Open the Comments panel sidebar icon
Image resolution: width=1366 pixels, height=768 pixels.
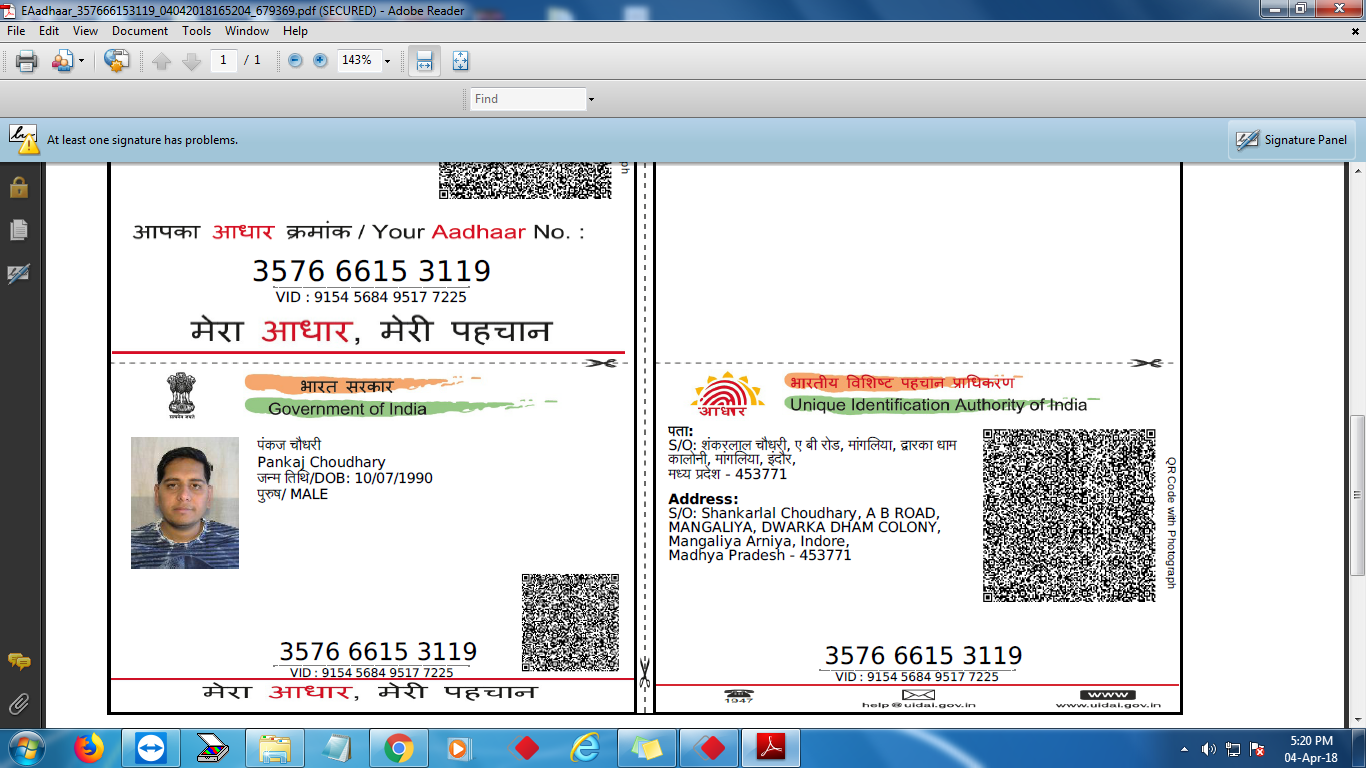point(18,661)
